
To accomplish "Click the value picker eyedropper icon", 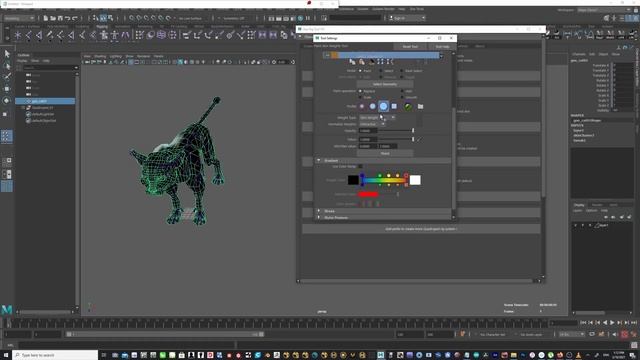I will click(x=419, y=139).
